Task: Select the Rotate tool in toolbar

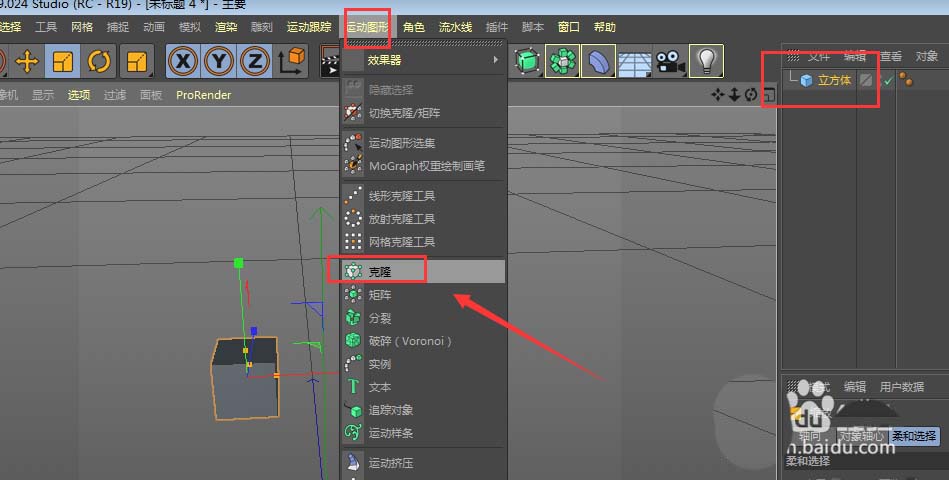Action: pyautogui.click(x=98, y=61)
